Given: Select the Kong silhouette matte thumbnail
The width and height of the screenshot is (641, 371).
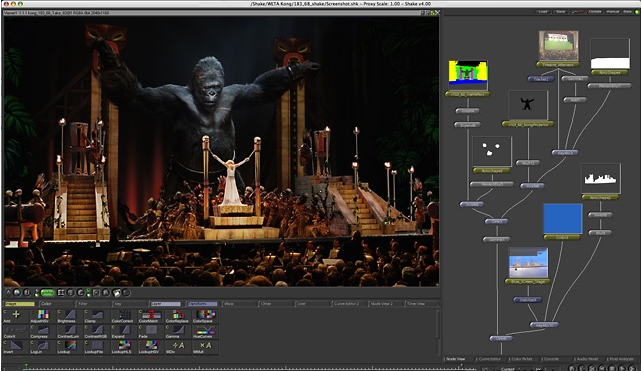Looking at the screenshot, I should click(528, 105).
